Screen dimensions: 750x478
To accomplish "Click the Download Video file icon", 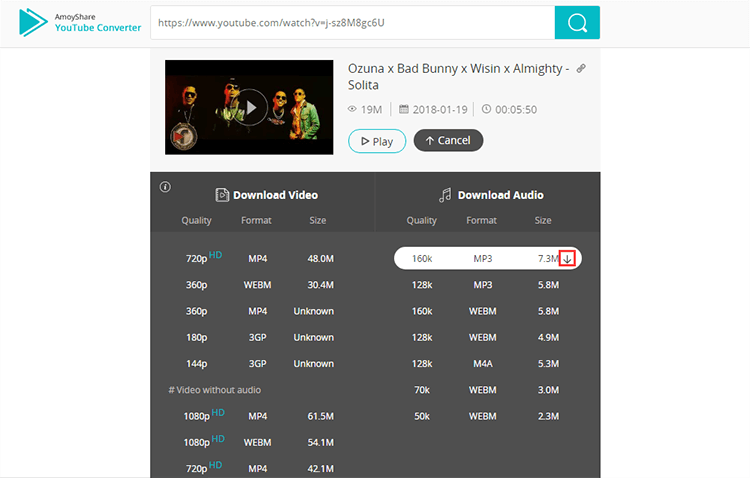I will point(222,195).
